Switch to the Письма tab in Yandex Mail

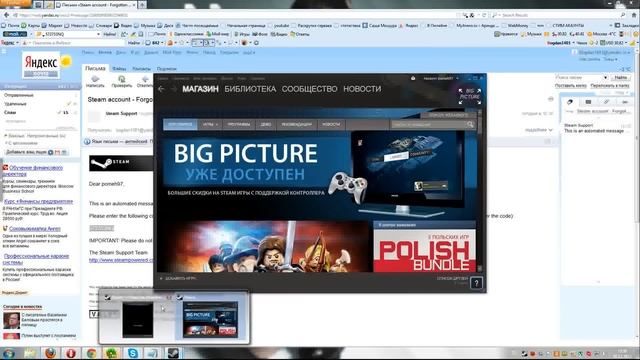pos(95,69)
